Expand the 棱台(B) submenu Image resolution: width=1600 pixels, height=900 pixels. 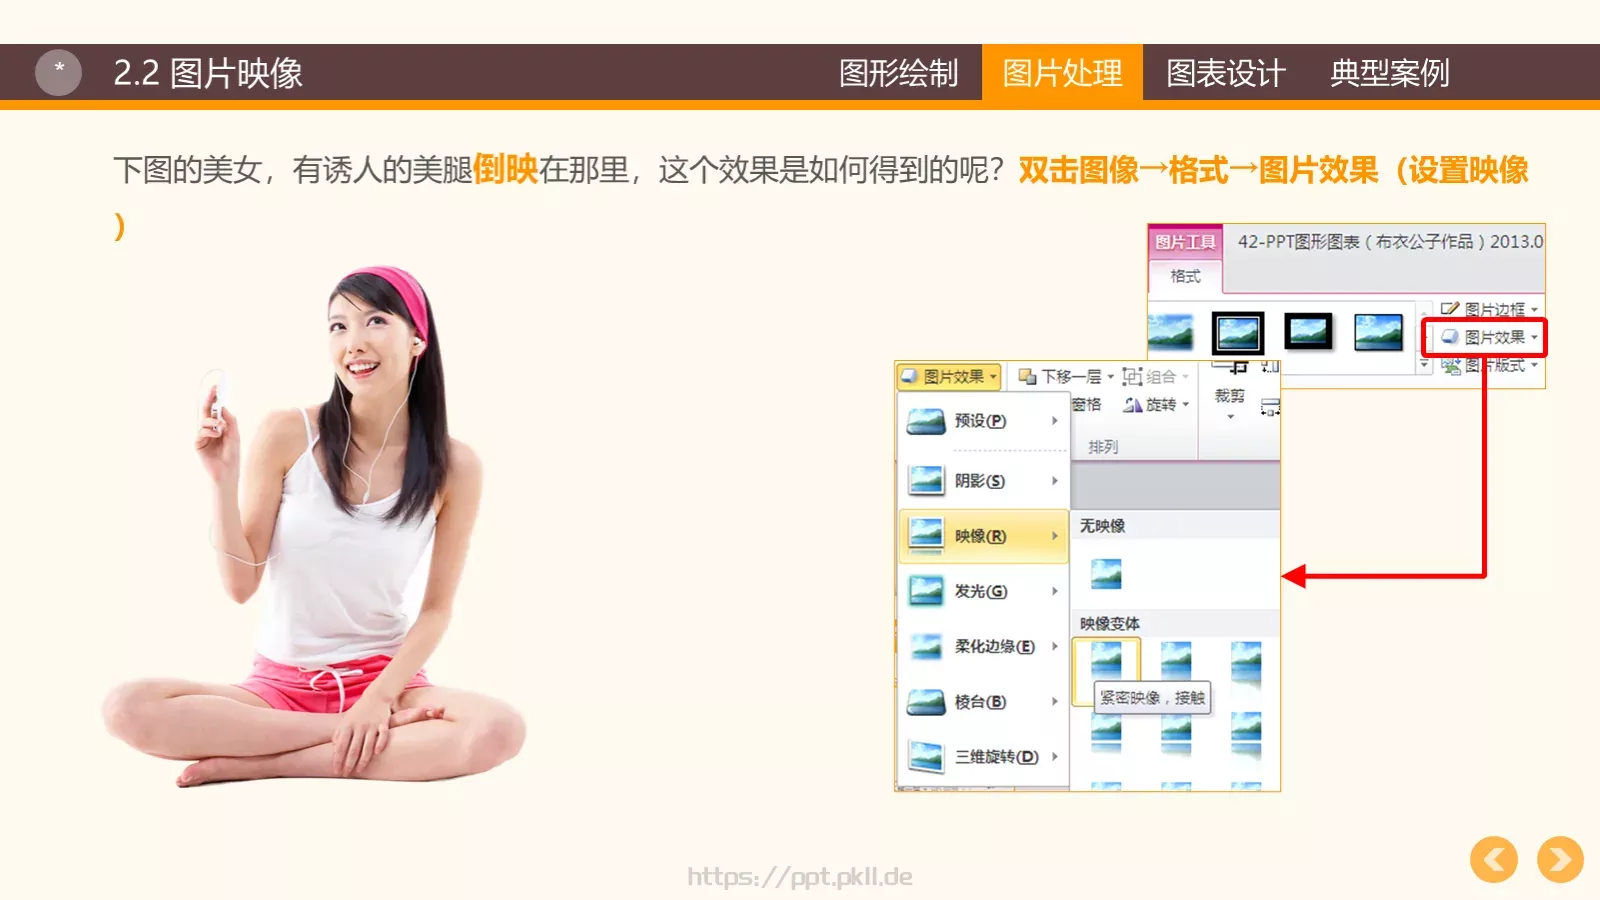point(983,701)
